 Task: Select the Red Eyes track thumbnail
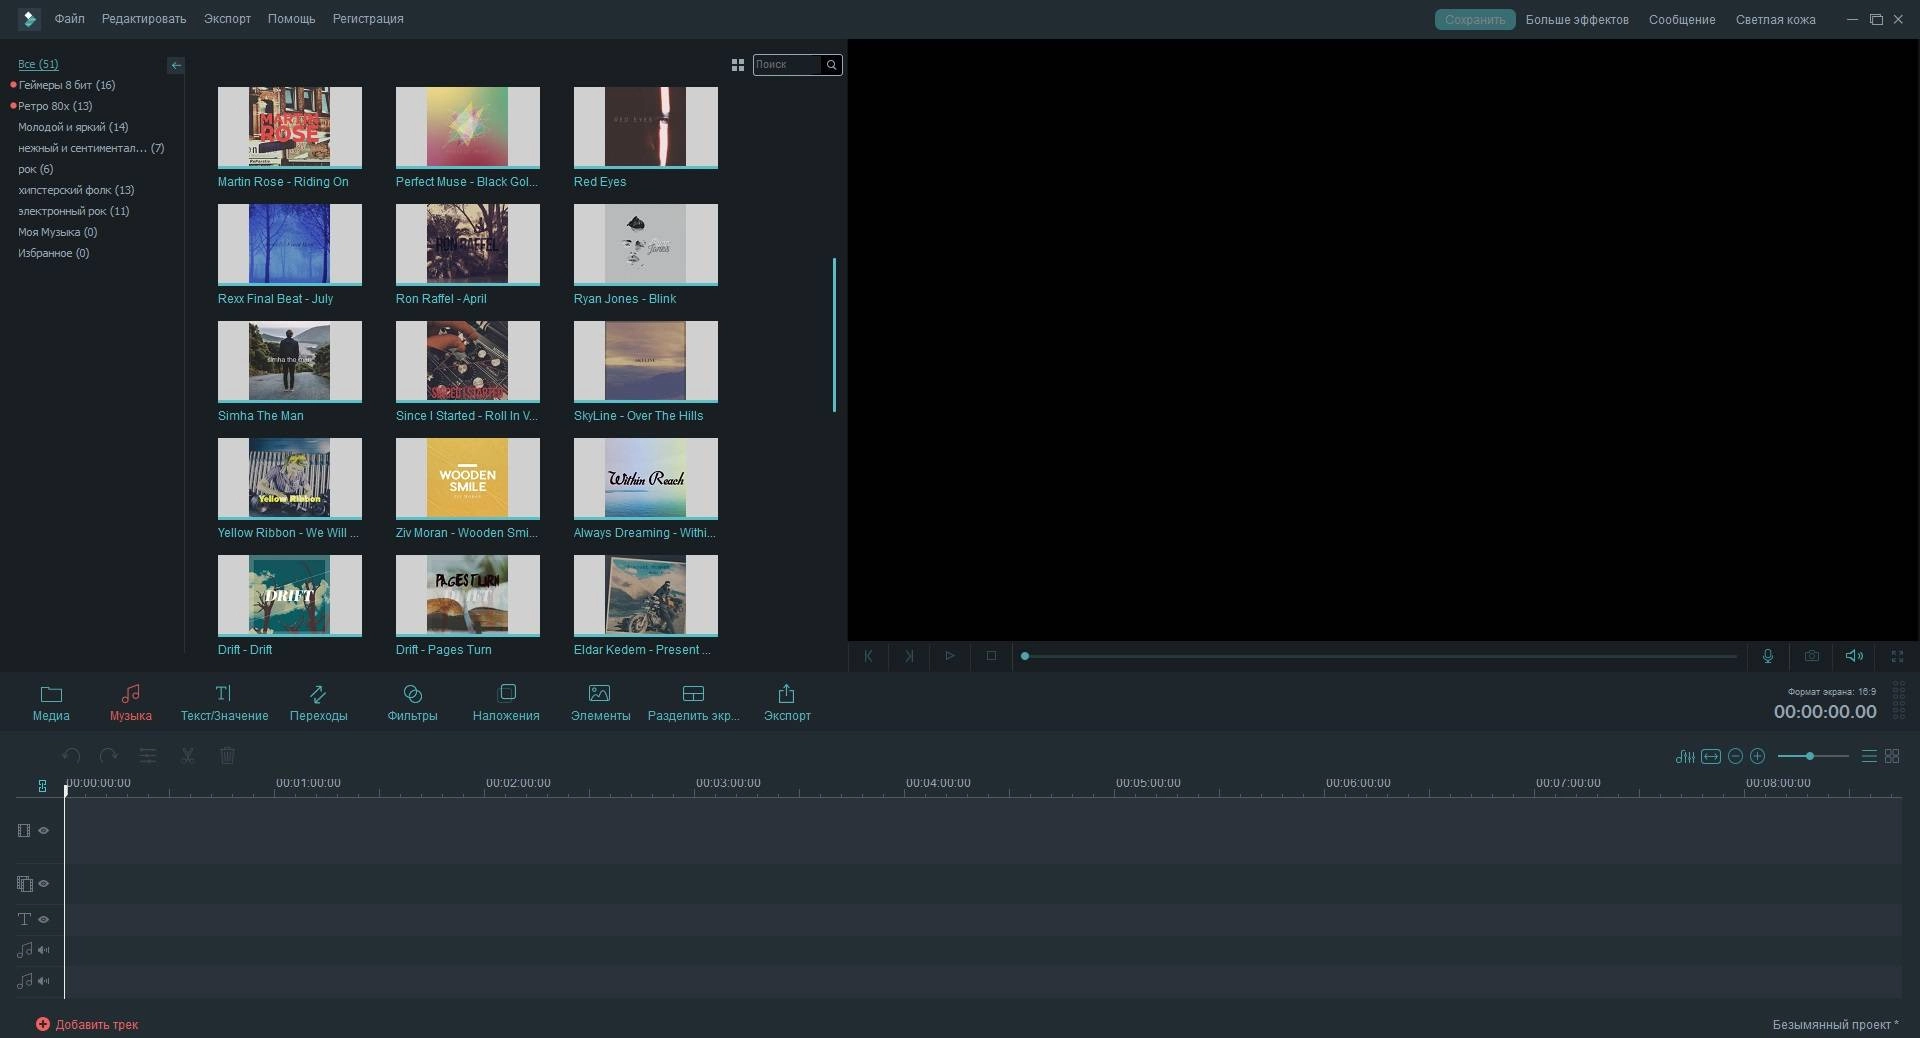tap(646, 127)
